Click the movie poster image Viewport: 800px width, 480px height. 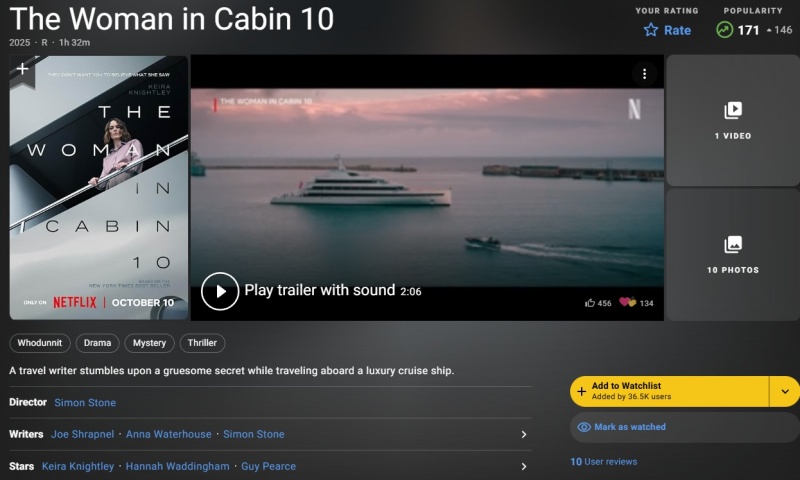click(99, 188)
